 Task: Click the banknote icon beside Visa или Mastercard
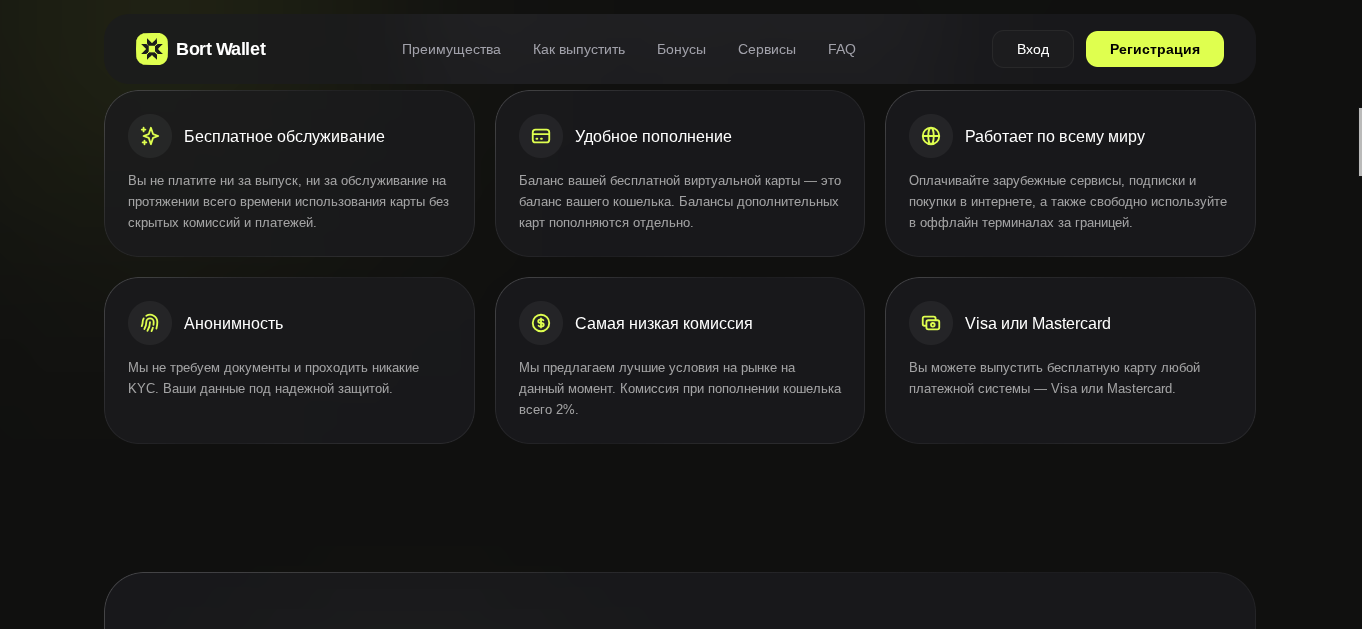click(x=931, y=323)
